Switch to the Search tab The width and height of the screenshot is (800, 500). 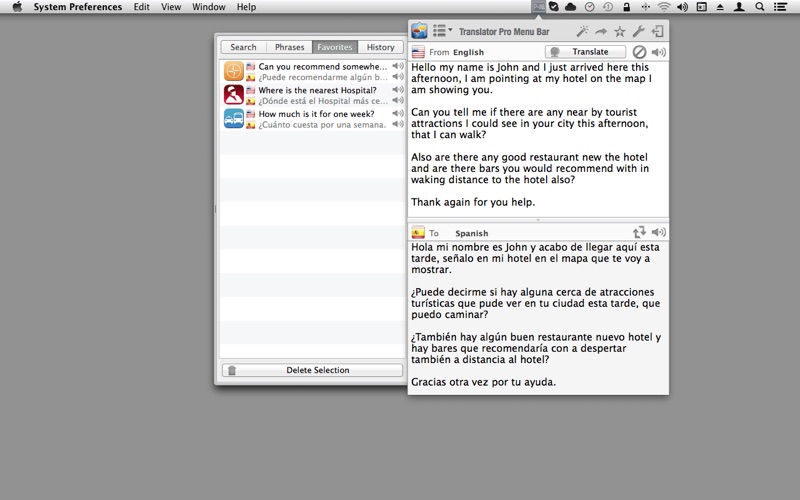[x=243, y=47]
